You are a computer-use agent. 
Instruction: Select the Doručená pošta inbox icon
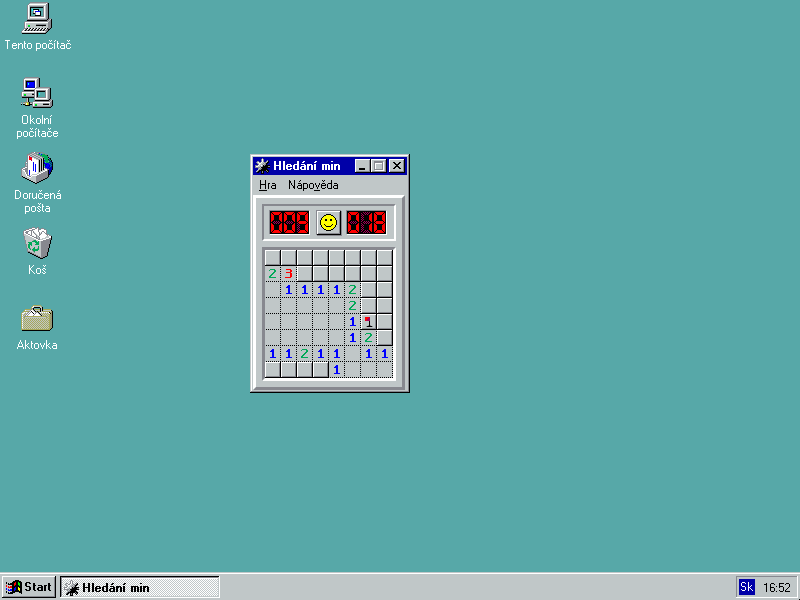click(37, 167)
